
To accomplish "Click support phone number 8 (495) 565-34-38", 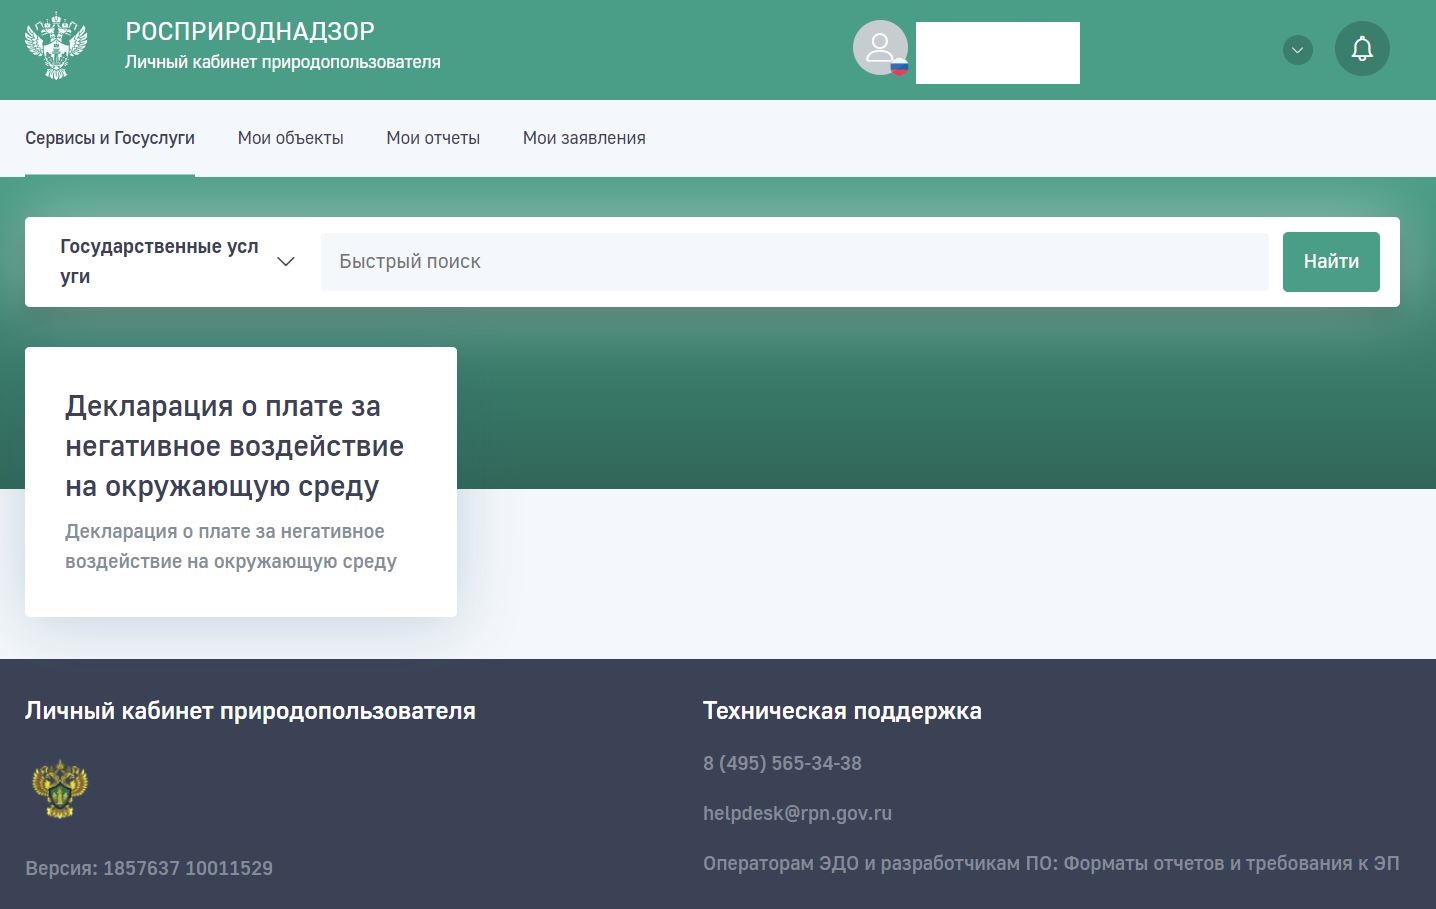I will pyautogui.click(x=782, y=763).
